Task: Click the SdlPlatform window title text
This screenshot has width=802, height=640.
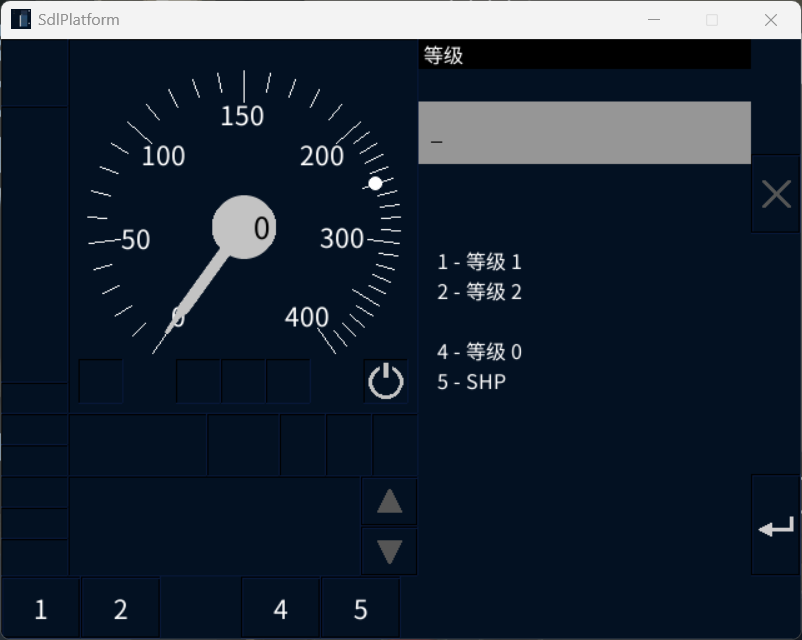Action: pyautogui.click(x=79, y=19)
